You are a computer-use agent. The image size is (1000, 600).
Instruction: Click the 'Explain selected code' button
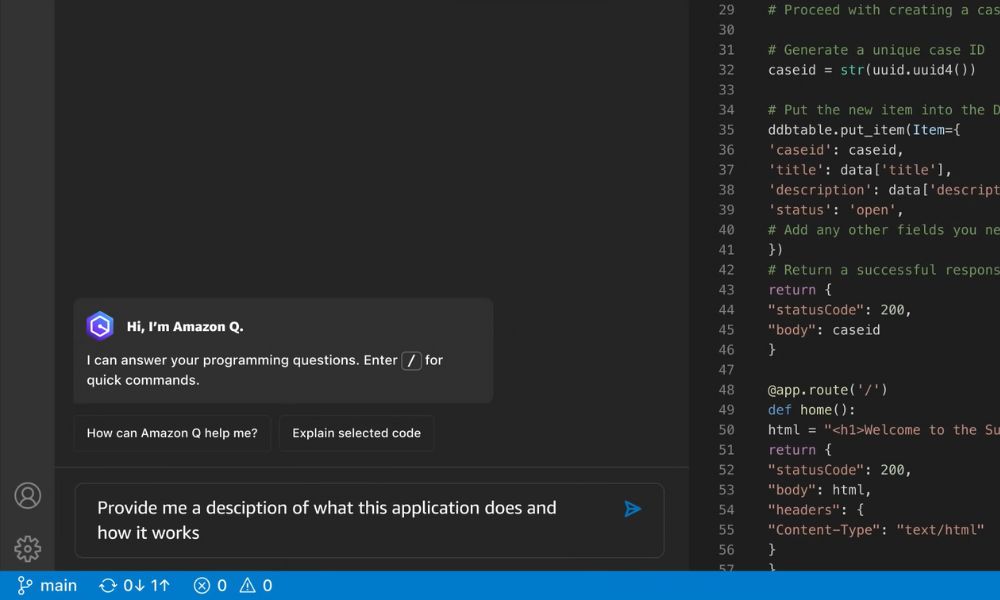[356, 433]
